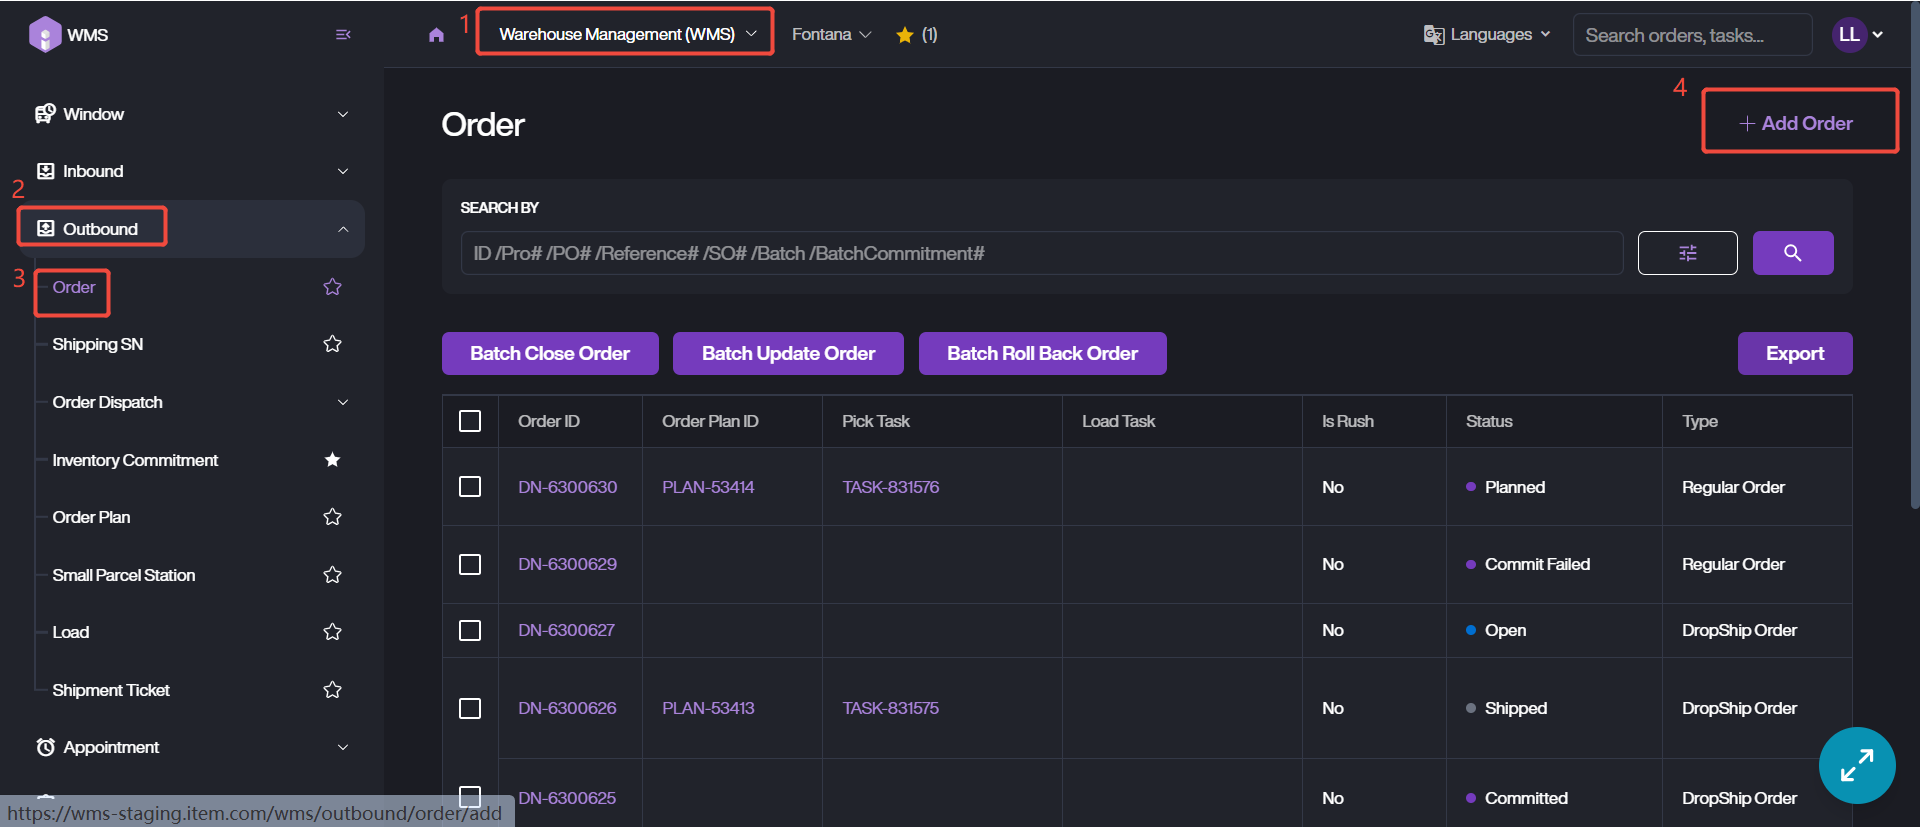Open Shipment Ticket in the sidebar
1920x827 pixels.
pos(111,690)
